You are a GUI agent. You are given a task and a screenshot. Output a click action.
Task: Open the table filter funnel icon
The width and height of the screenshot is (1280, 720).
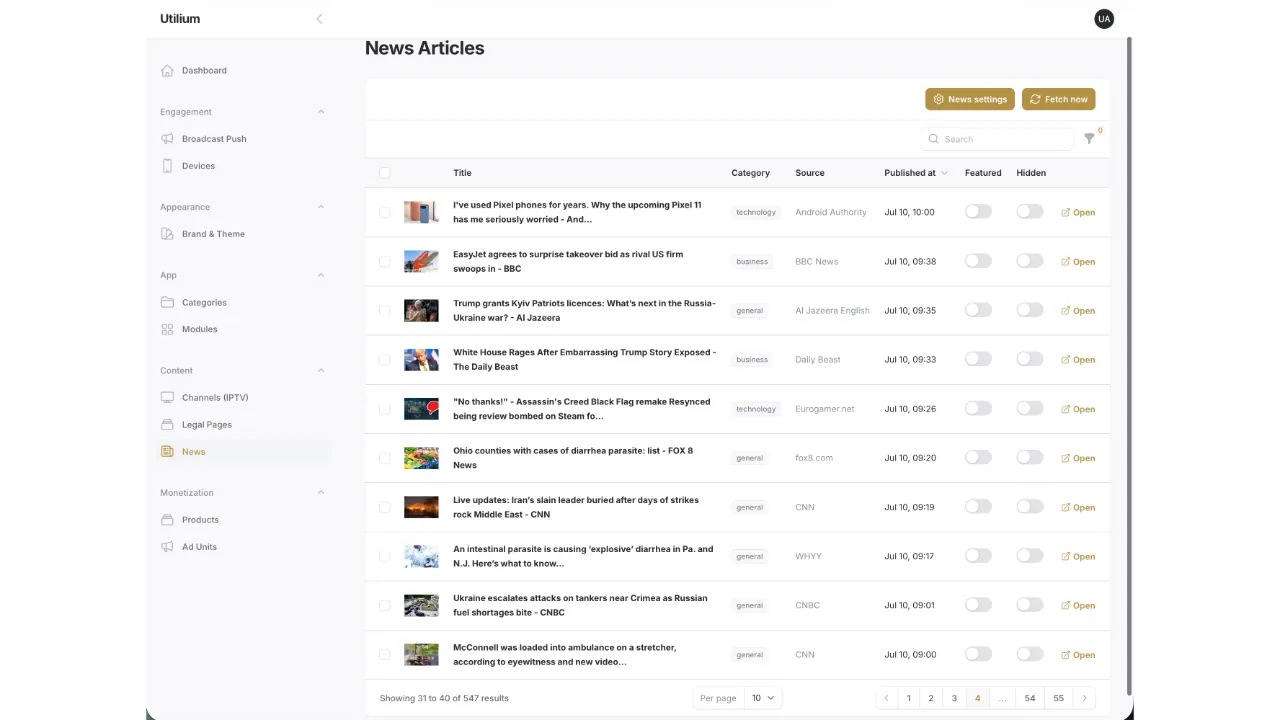coord(1090,139)
